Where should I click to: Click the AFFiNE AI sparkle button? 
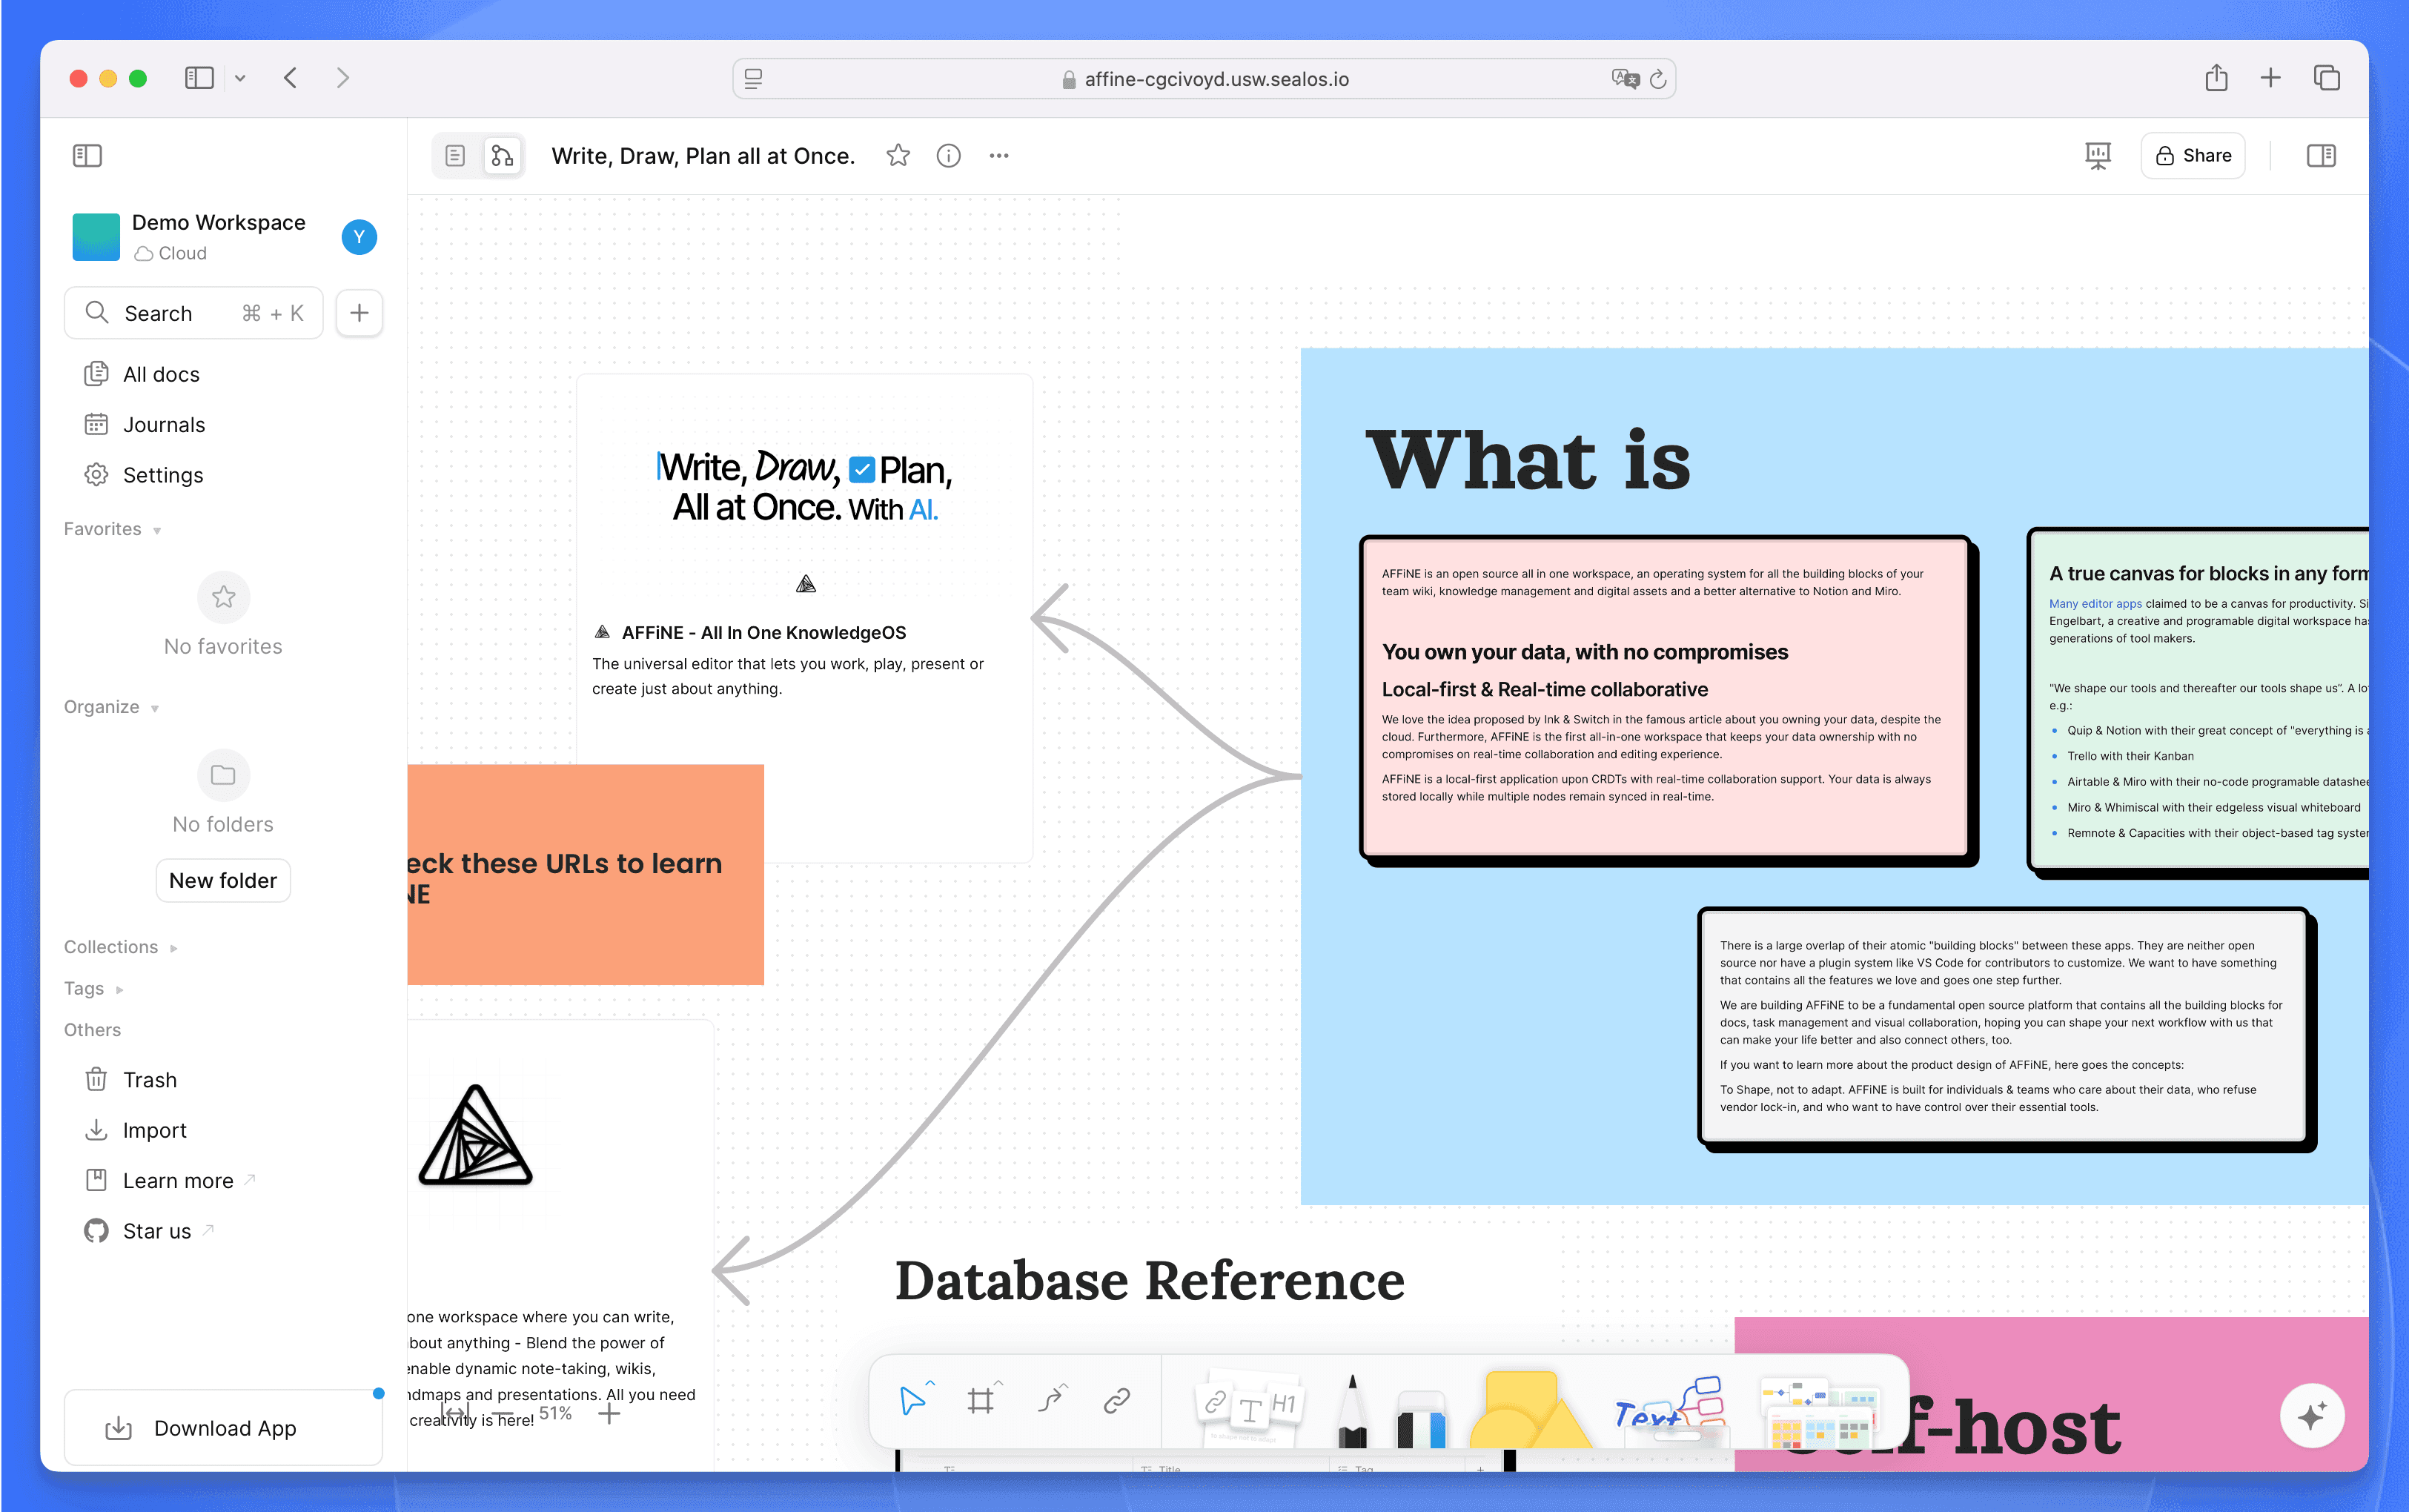[x=2311, y=1415]
